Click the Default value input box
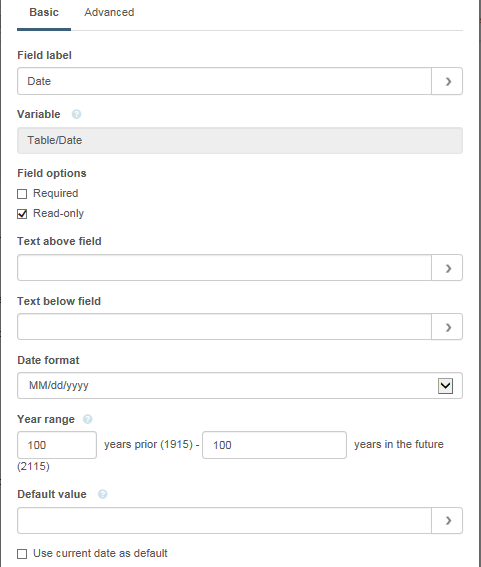481x567 pixels. [224, 520]
